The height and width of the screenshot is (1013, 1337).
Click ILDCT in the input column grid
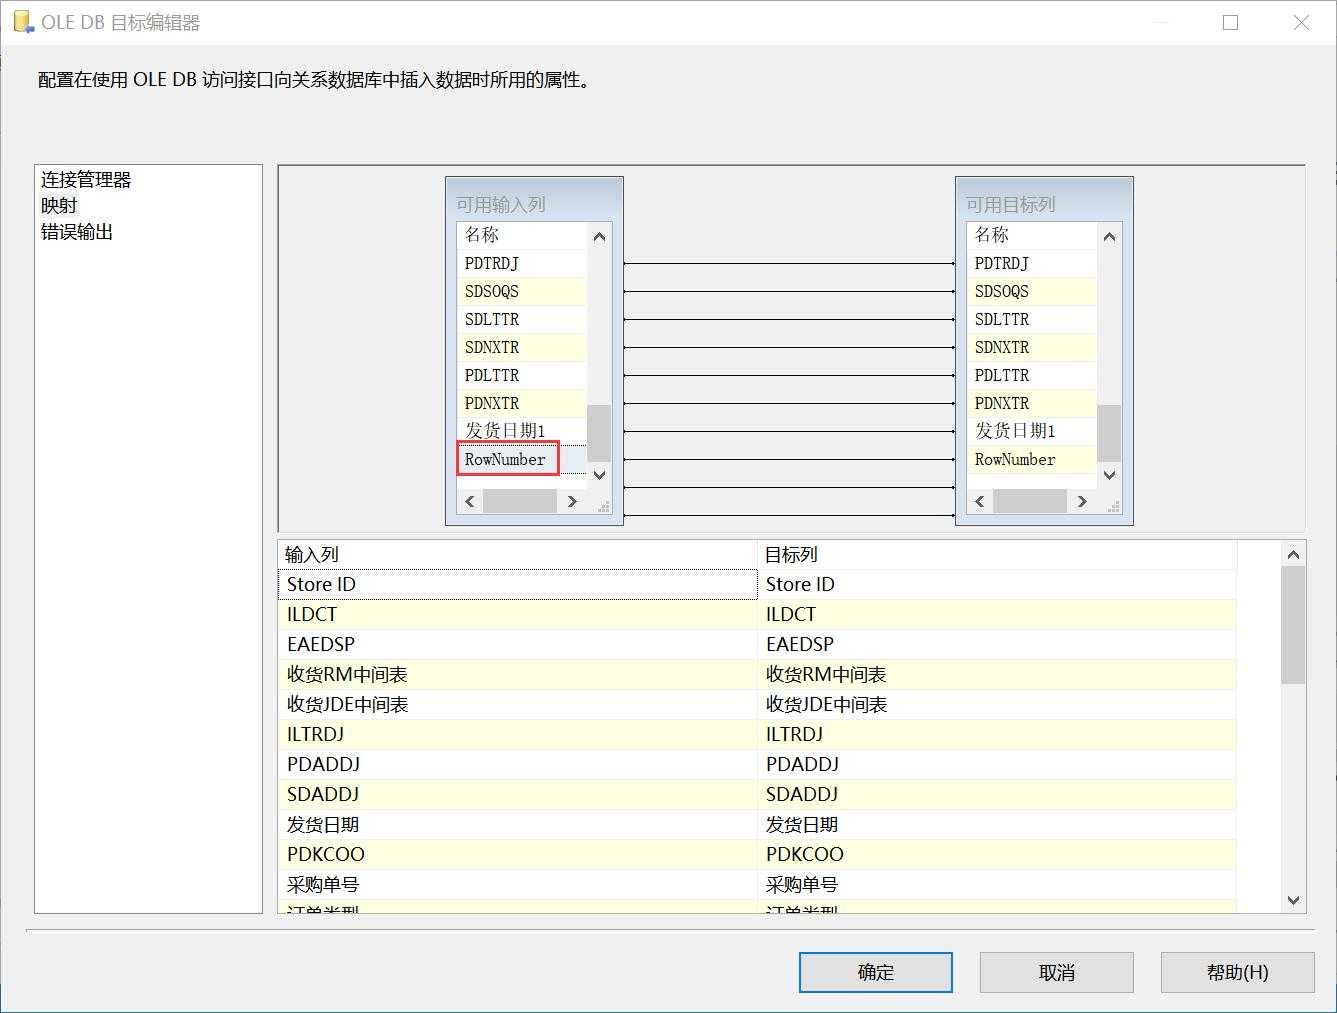pyautogui.click(x=517, y=614)
